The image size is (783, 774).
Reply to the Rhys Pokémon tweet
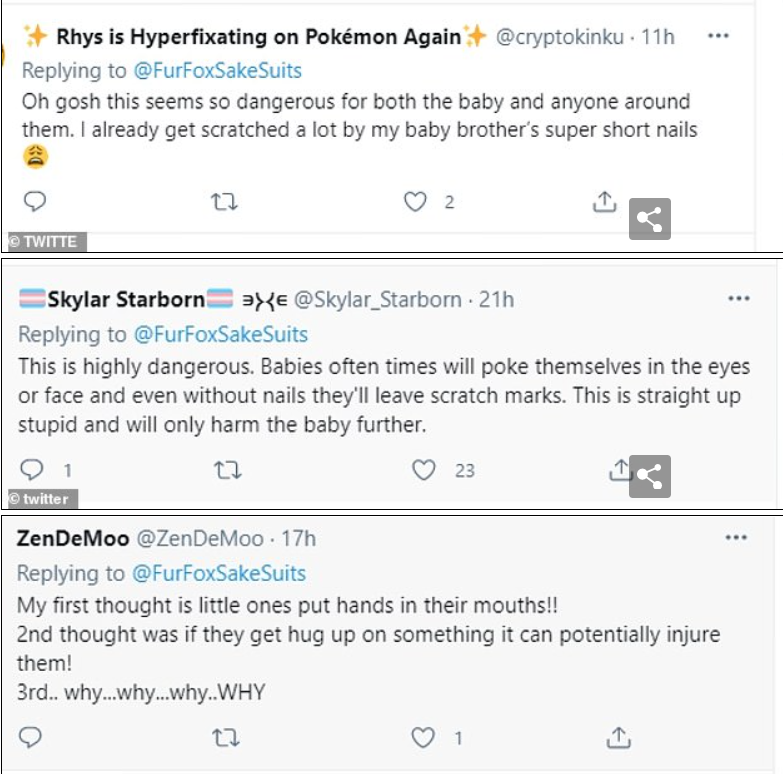tap(34, 202)
